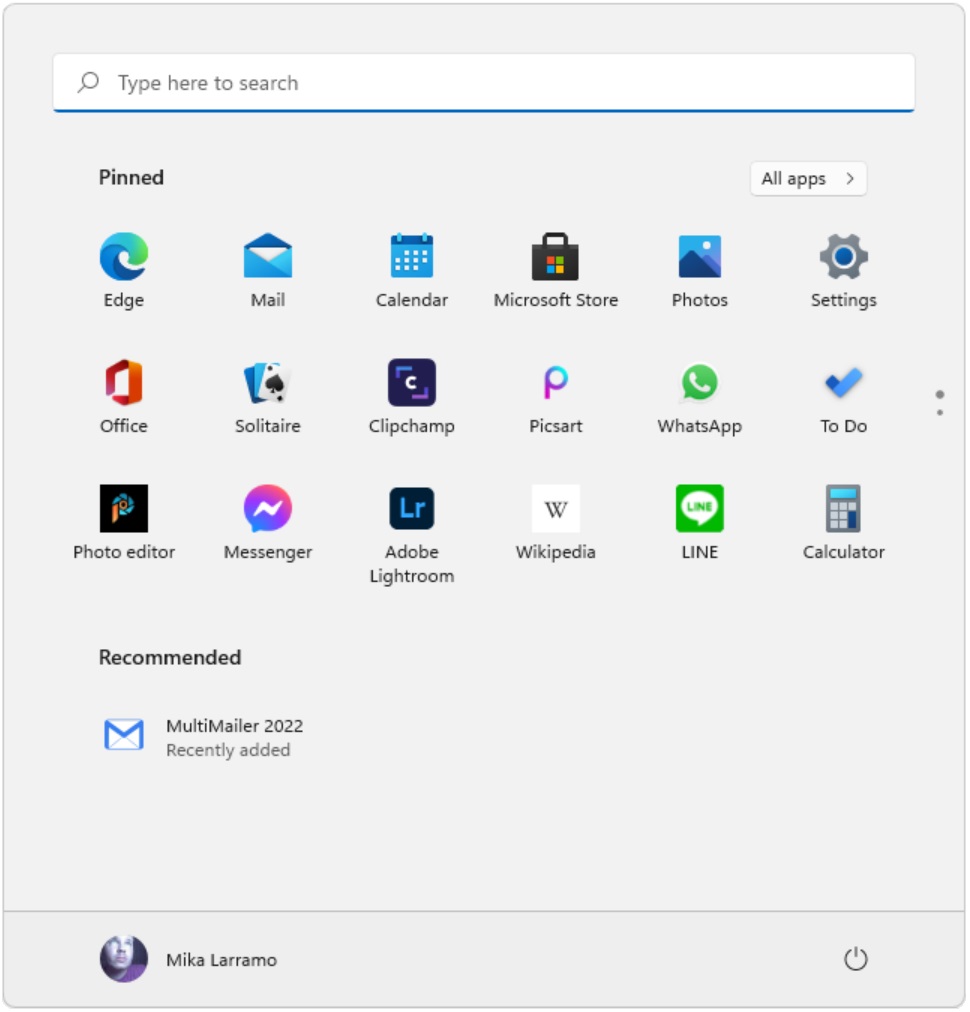Open the Wikipedia app

coord(555,509)
